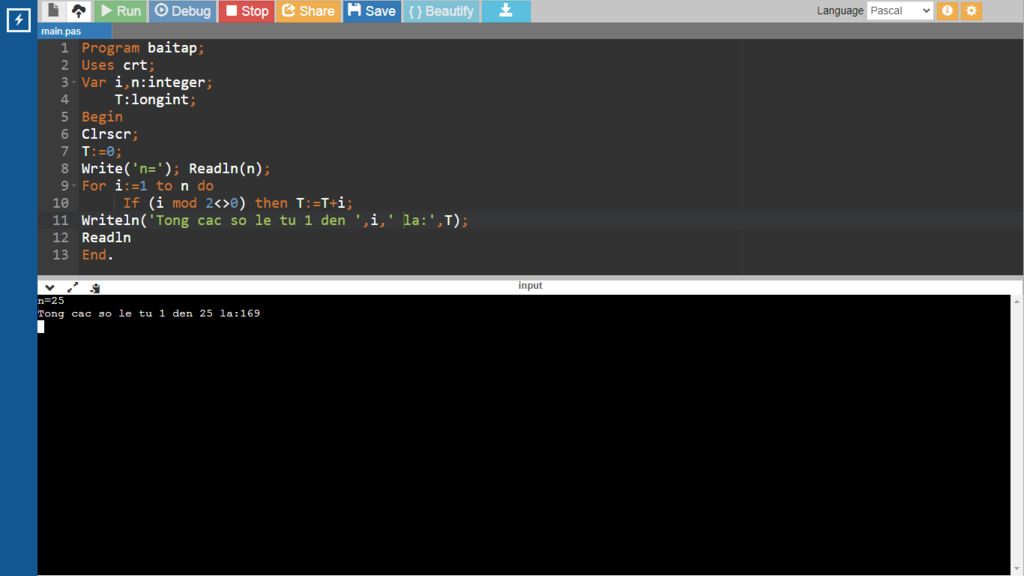This screenshot has height=576, width=1024.
Task: Click the 'T:longint;' declaration
Action: (x=155, y=99)
